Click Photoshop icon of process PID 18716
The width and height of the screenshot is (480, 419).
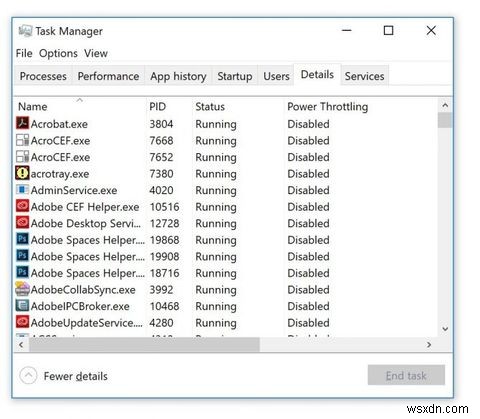pyautogui.click(x=22, y=272)
